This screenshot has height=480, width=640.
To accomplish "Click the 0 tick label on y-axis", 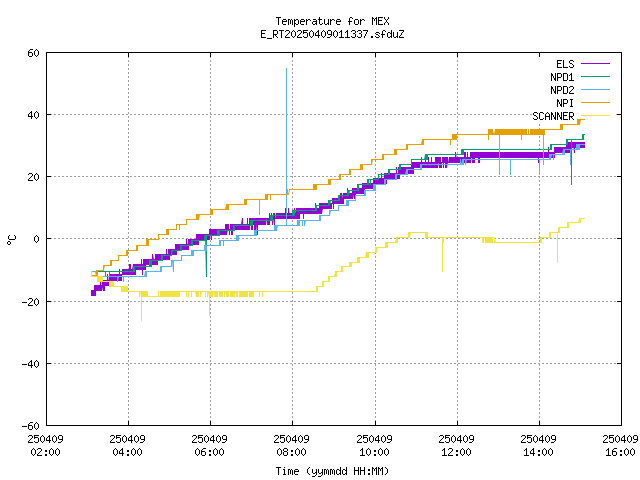I will [x=36, y=239].
